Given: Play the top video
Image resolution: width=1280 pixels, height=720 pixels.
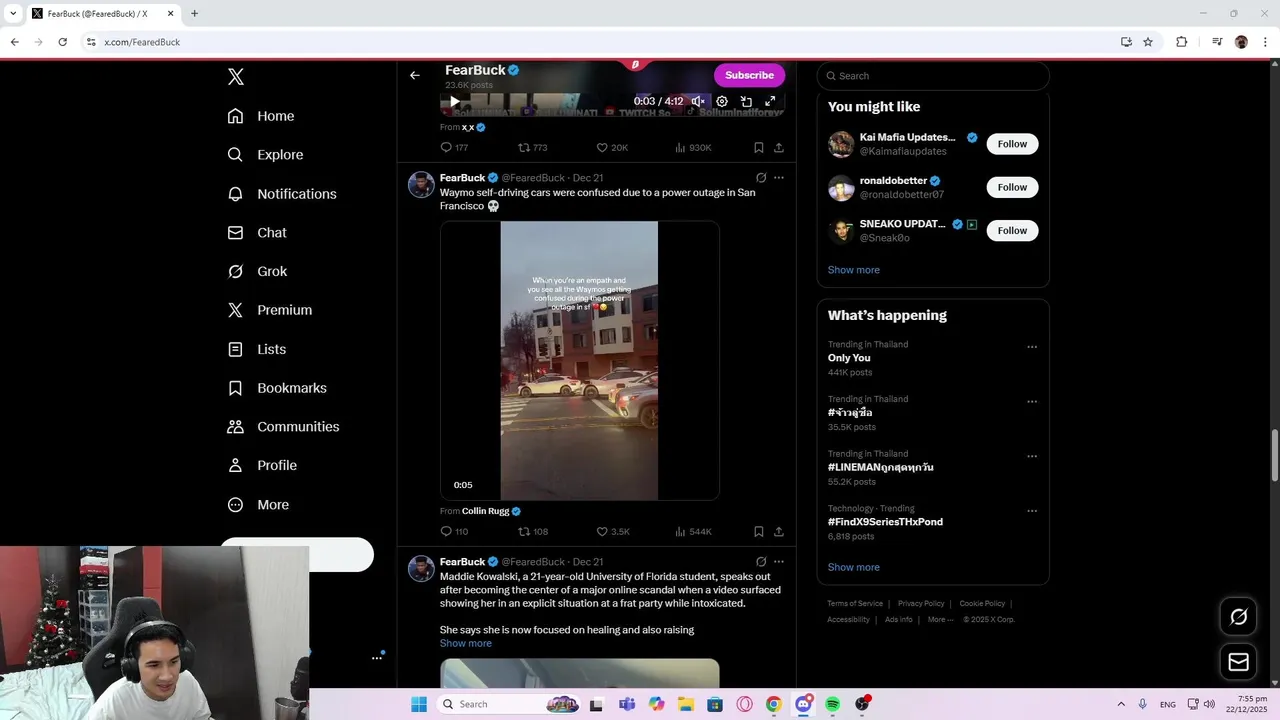Looking at the screenshot, I should 454,101.
